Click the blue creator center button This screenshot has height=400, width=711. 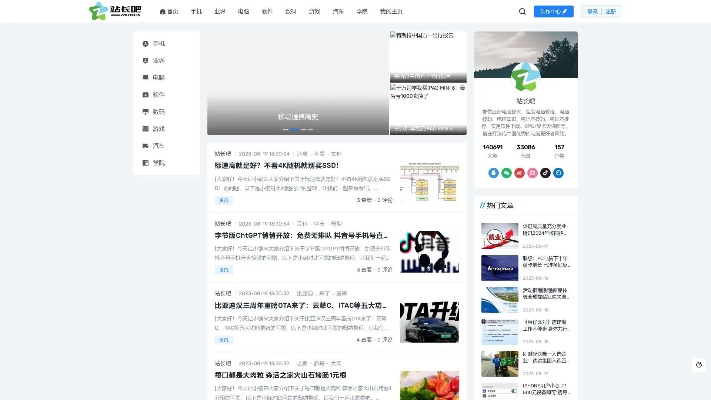(x=554, y=11)
